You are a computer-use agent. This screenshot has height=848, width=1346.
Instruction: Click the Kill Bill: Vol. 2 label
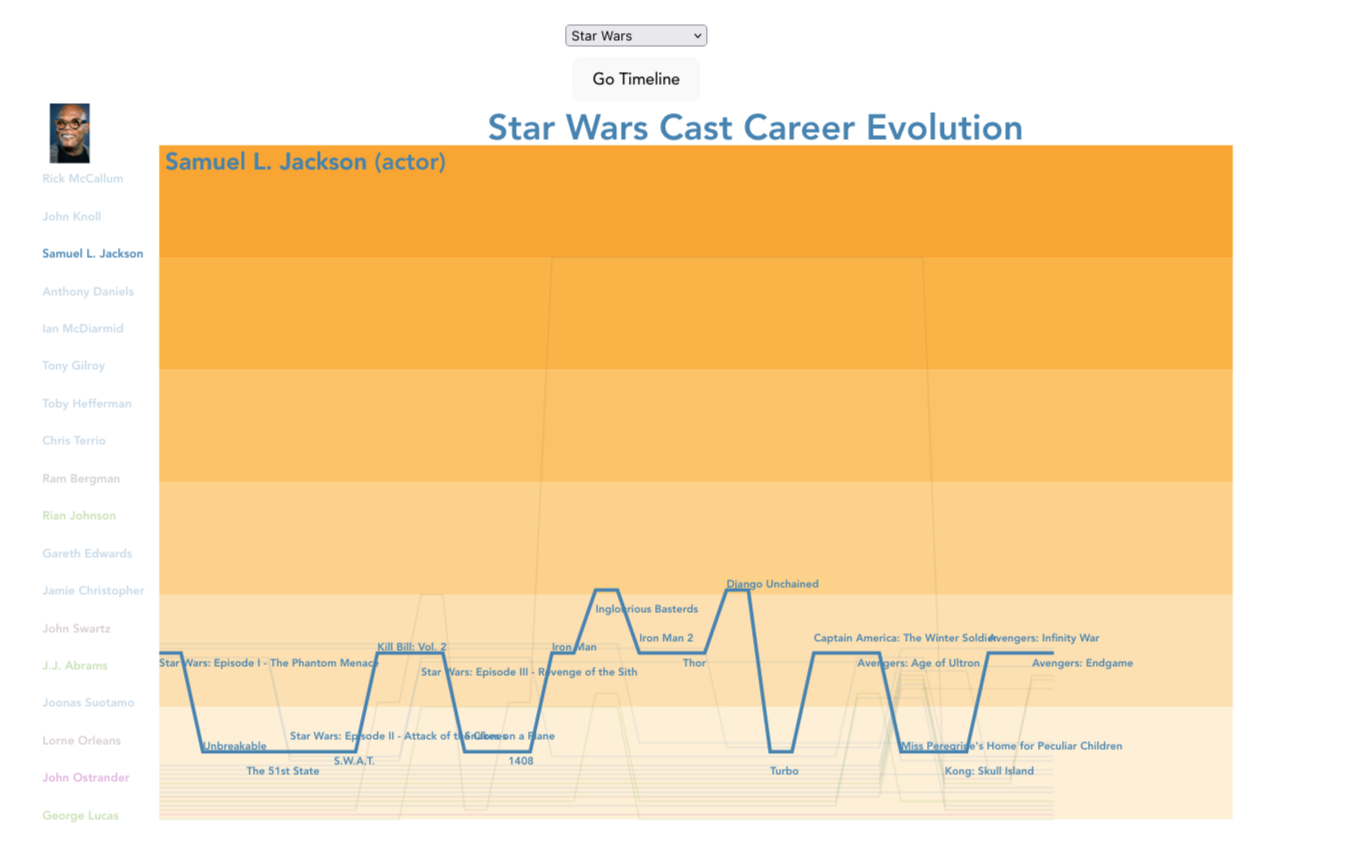(412, 647)
